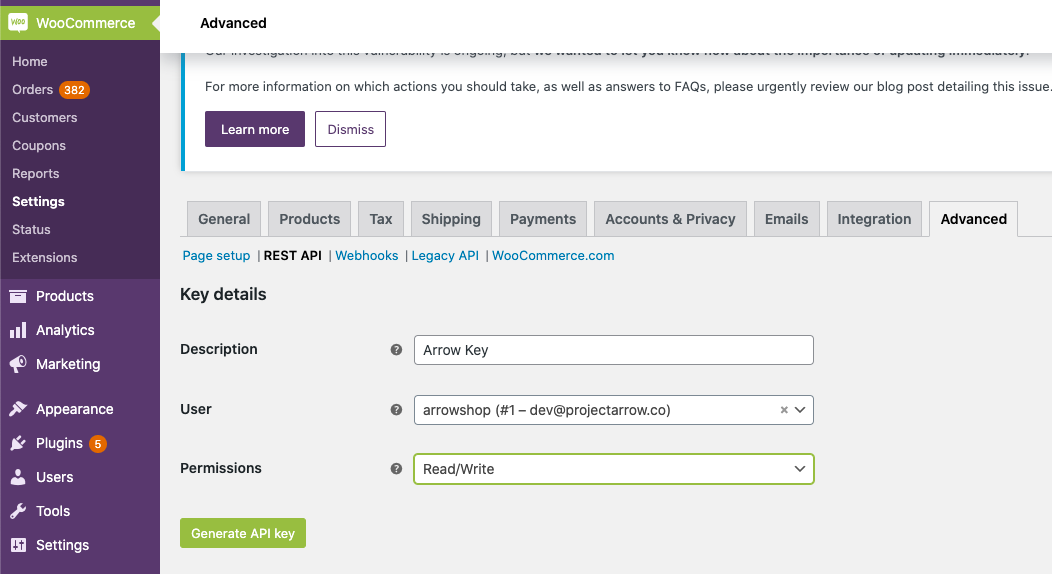1052x574 pixels.
Task: Expand the User dropdown arrow
Action: (800, 410)
